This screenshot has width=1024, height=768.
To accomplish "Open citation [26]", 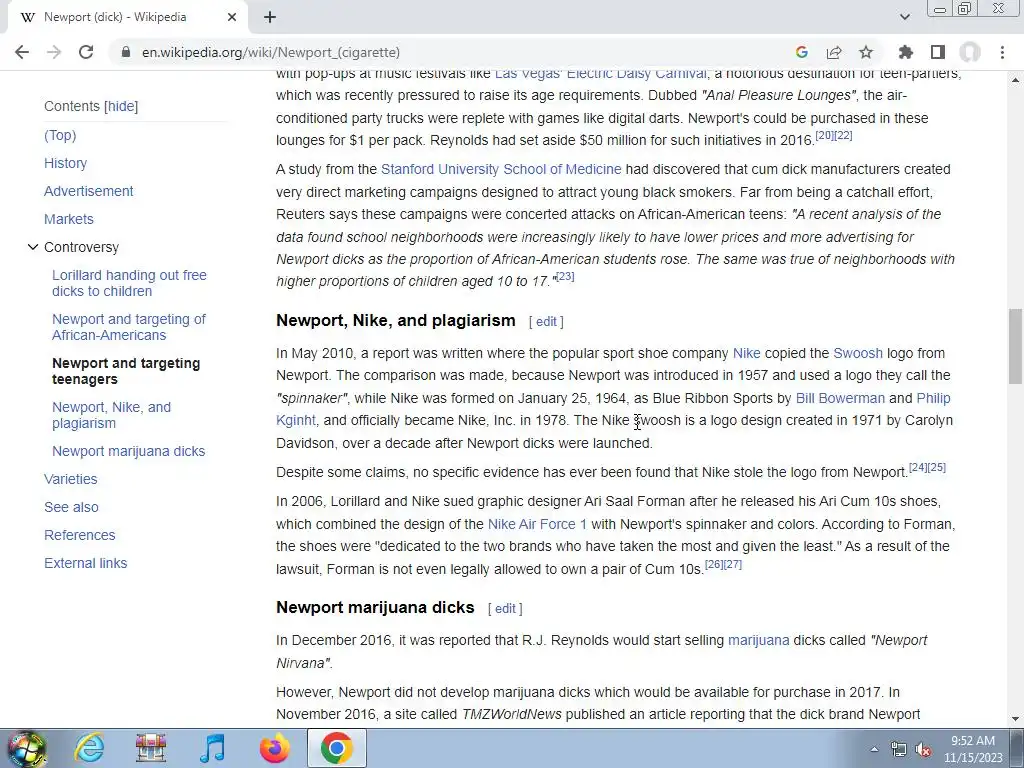I will tap(714, 564).
